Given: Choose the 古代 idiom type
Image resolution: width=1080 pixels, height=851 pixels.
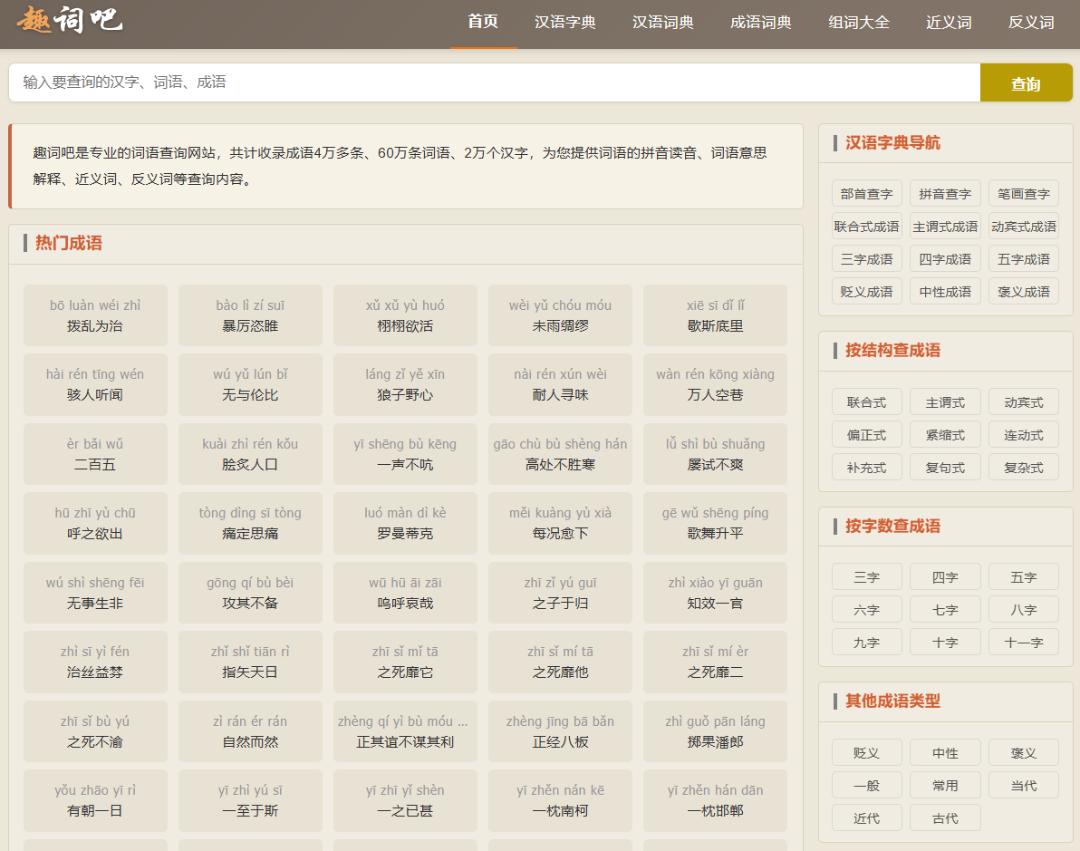Looking at the screenshot, I should [945, 819].
